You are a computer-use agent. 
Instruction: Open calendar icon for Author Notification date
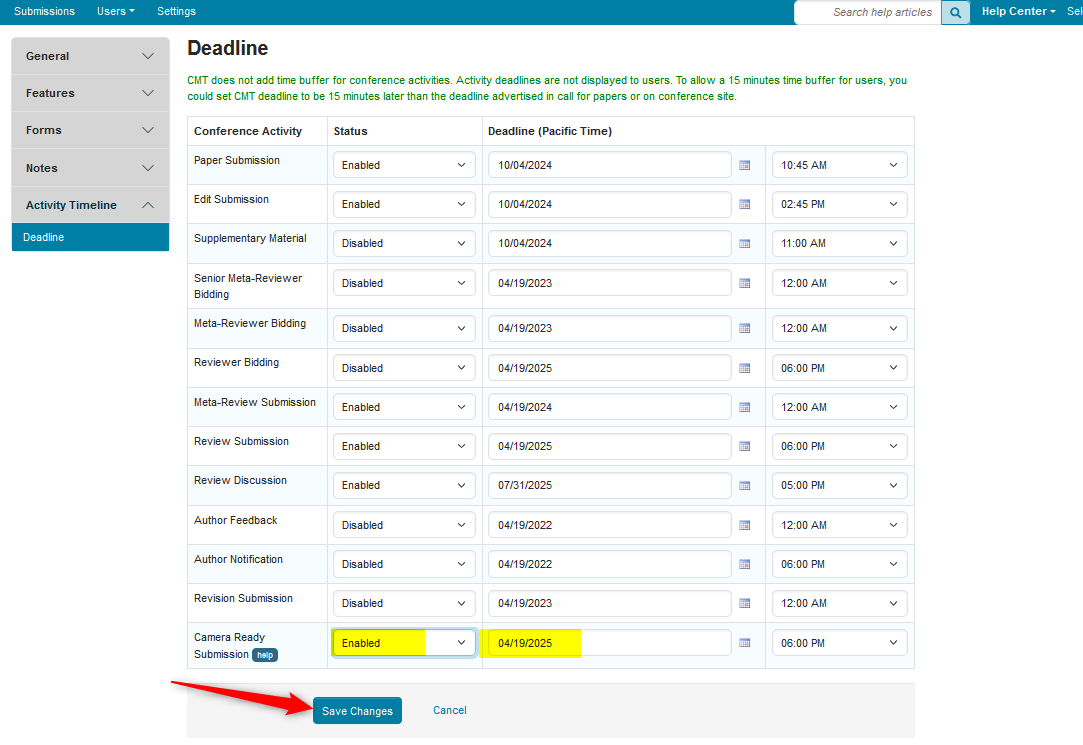pos(744,564)
